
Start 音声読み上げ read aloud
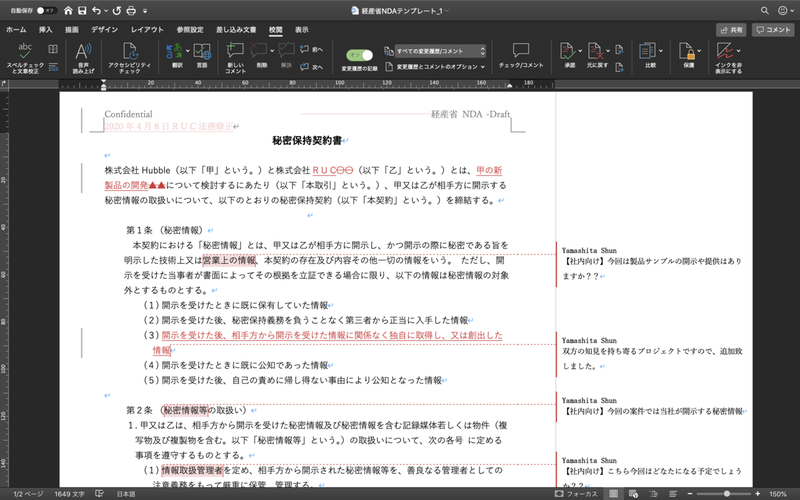pos(83,58)
